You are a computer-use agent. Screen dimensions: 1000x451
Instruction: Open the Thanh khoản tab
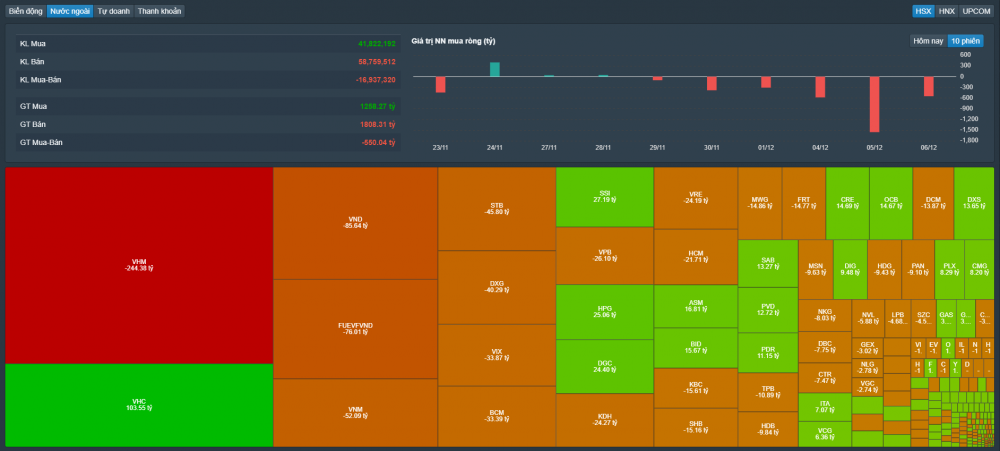click(x=159, y=11)
